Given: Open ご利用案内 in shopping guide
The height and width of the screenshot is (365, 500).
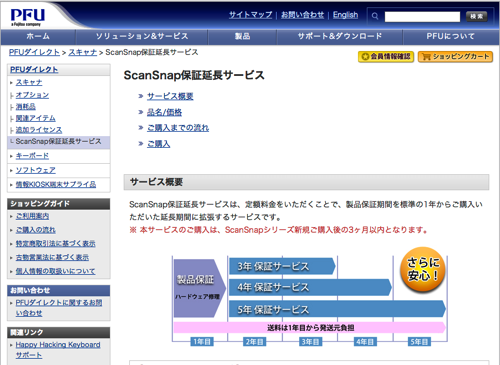Looking at the screenshot, I should point(32,216).
